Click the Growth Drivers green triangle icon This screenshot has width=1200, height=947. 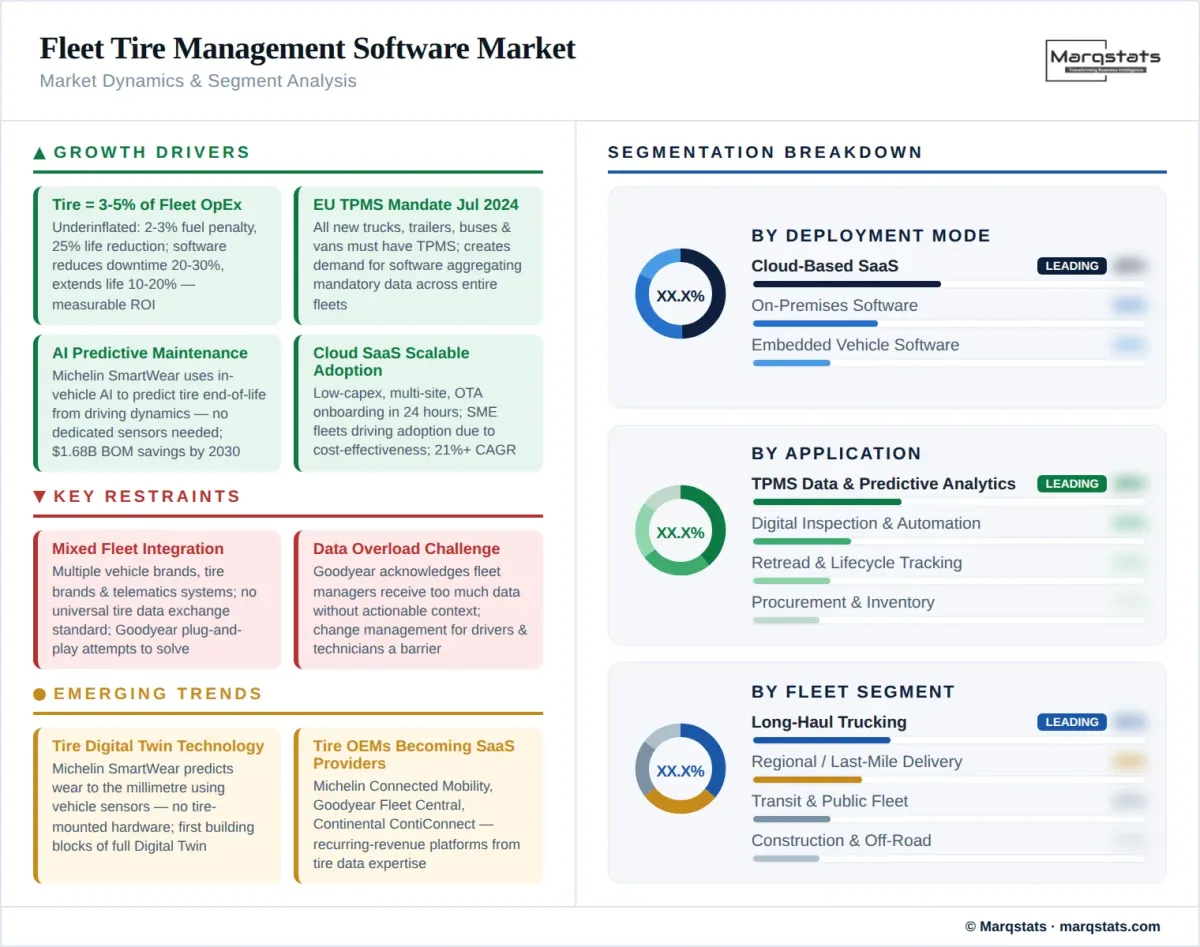(39, 152)
